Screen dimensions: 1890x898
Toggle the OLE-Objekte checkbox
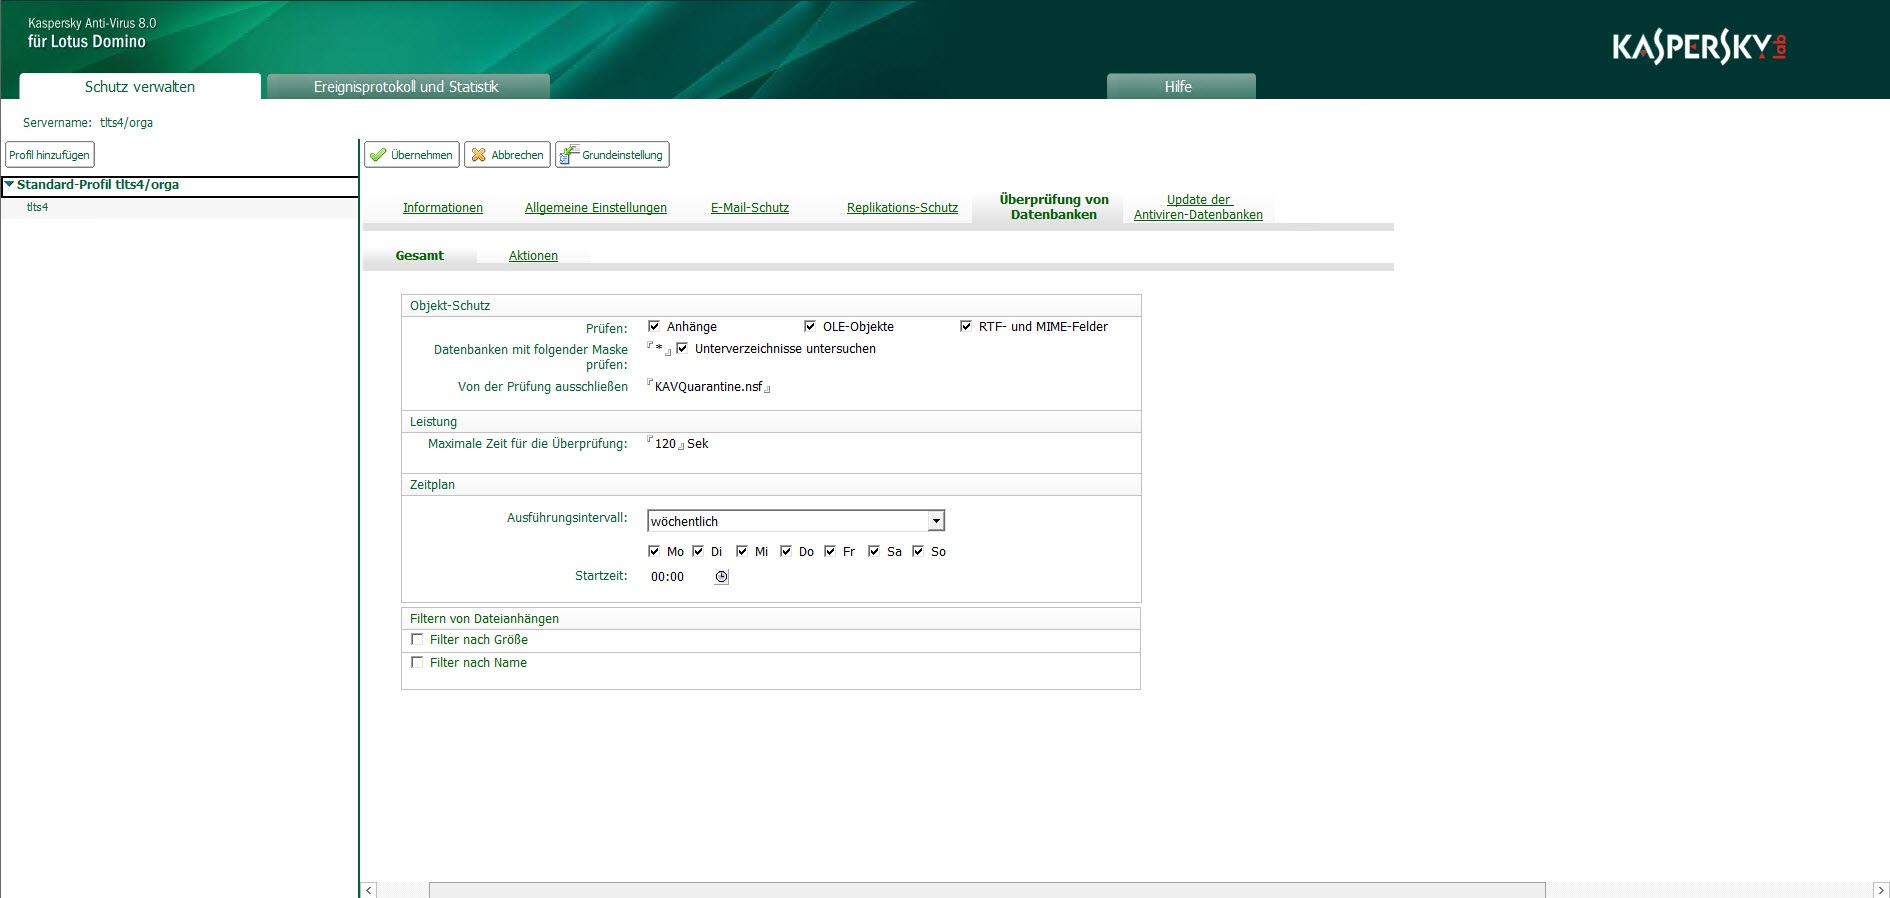click(810, 326)
